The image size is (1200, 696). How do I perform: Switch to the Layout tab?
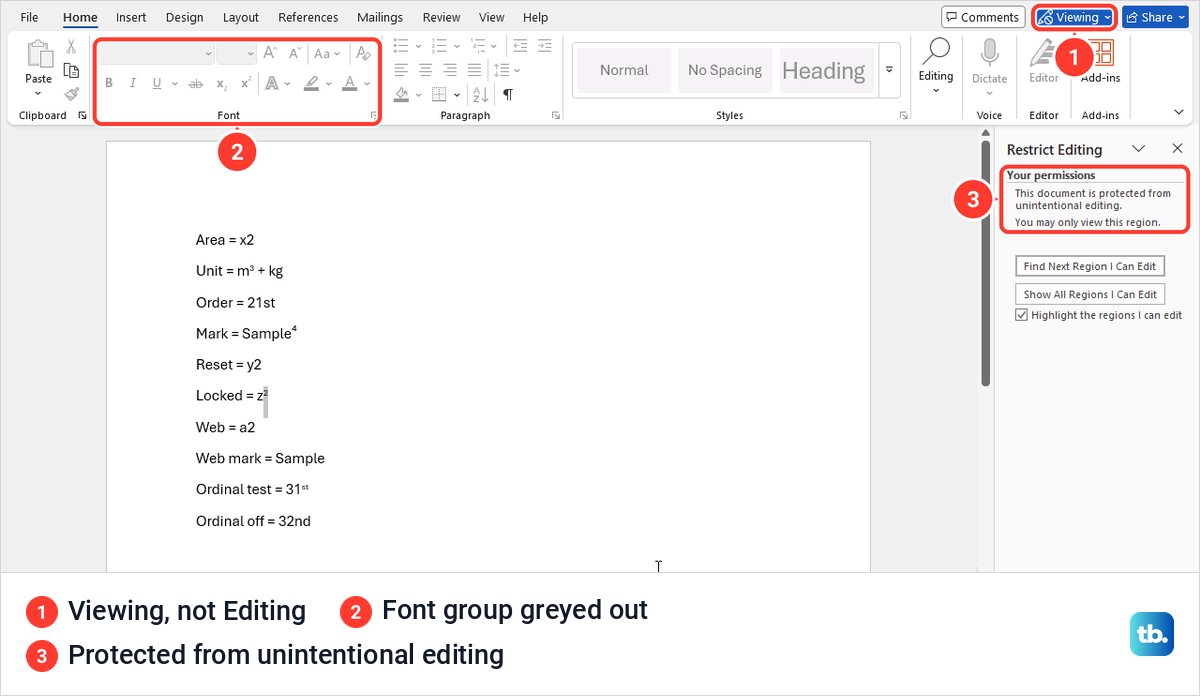tap(241, 17)
